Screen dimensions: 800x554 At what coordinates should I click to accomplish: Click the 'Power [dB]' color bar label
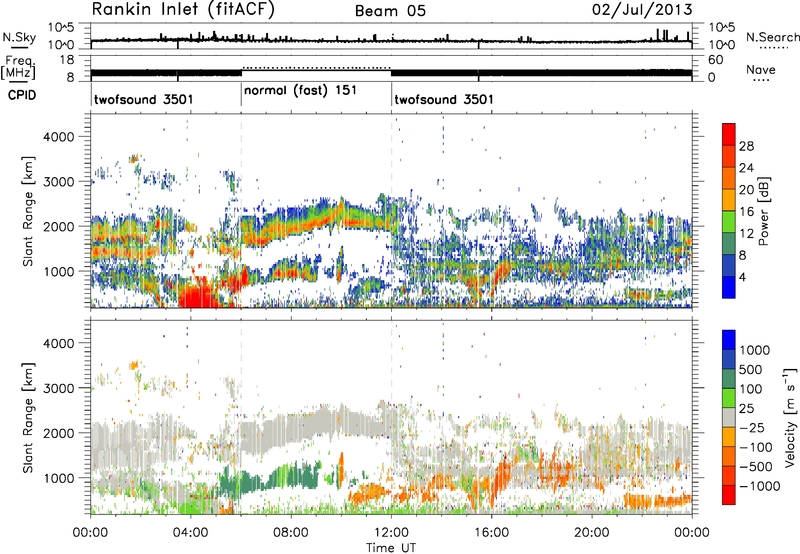click(764, 211)
